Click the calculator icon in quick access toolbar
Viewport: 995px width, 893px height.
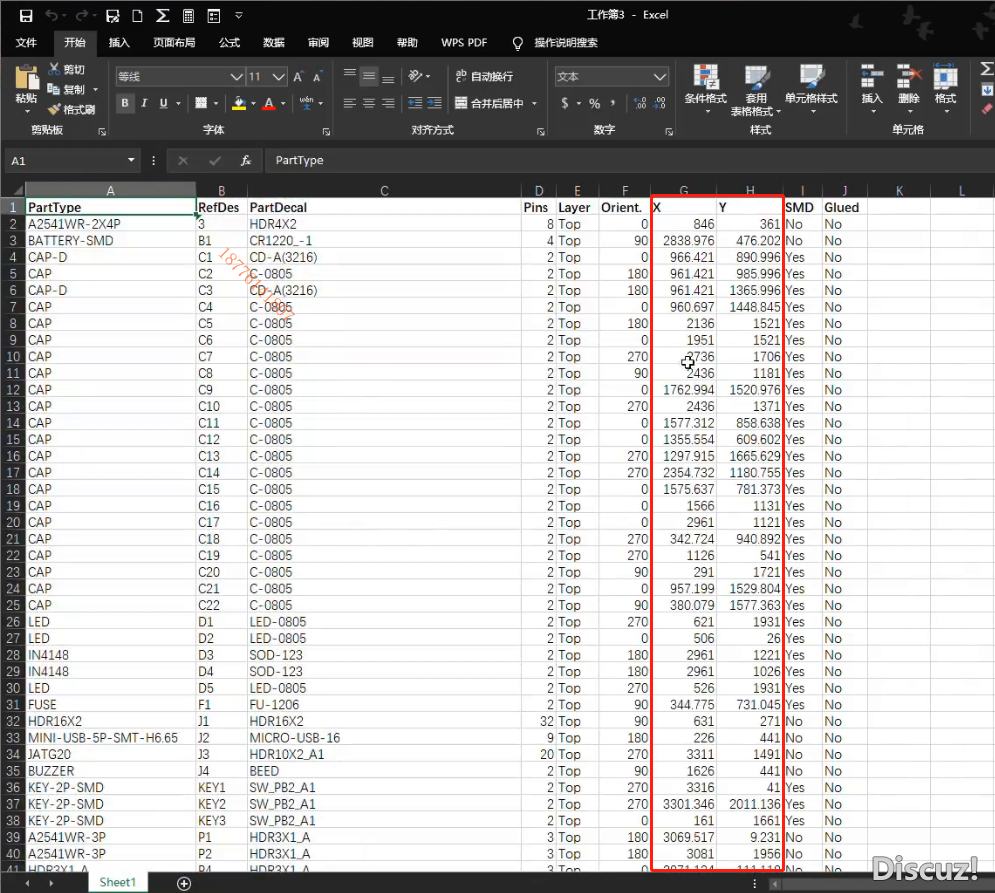point(188,16)
